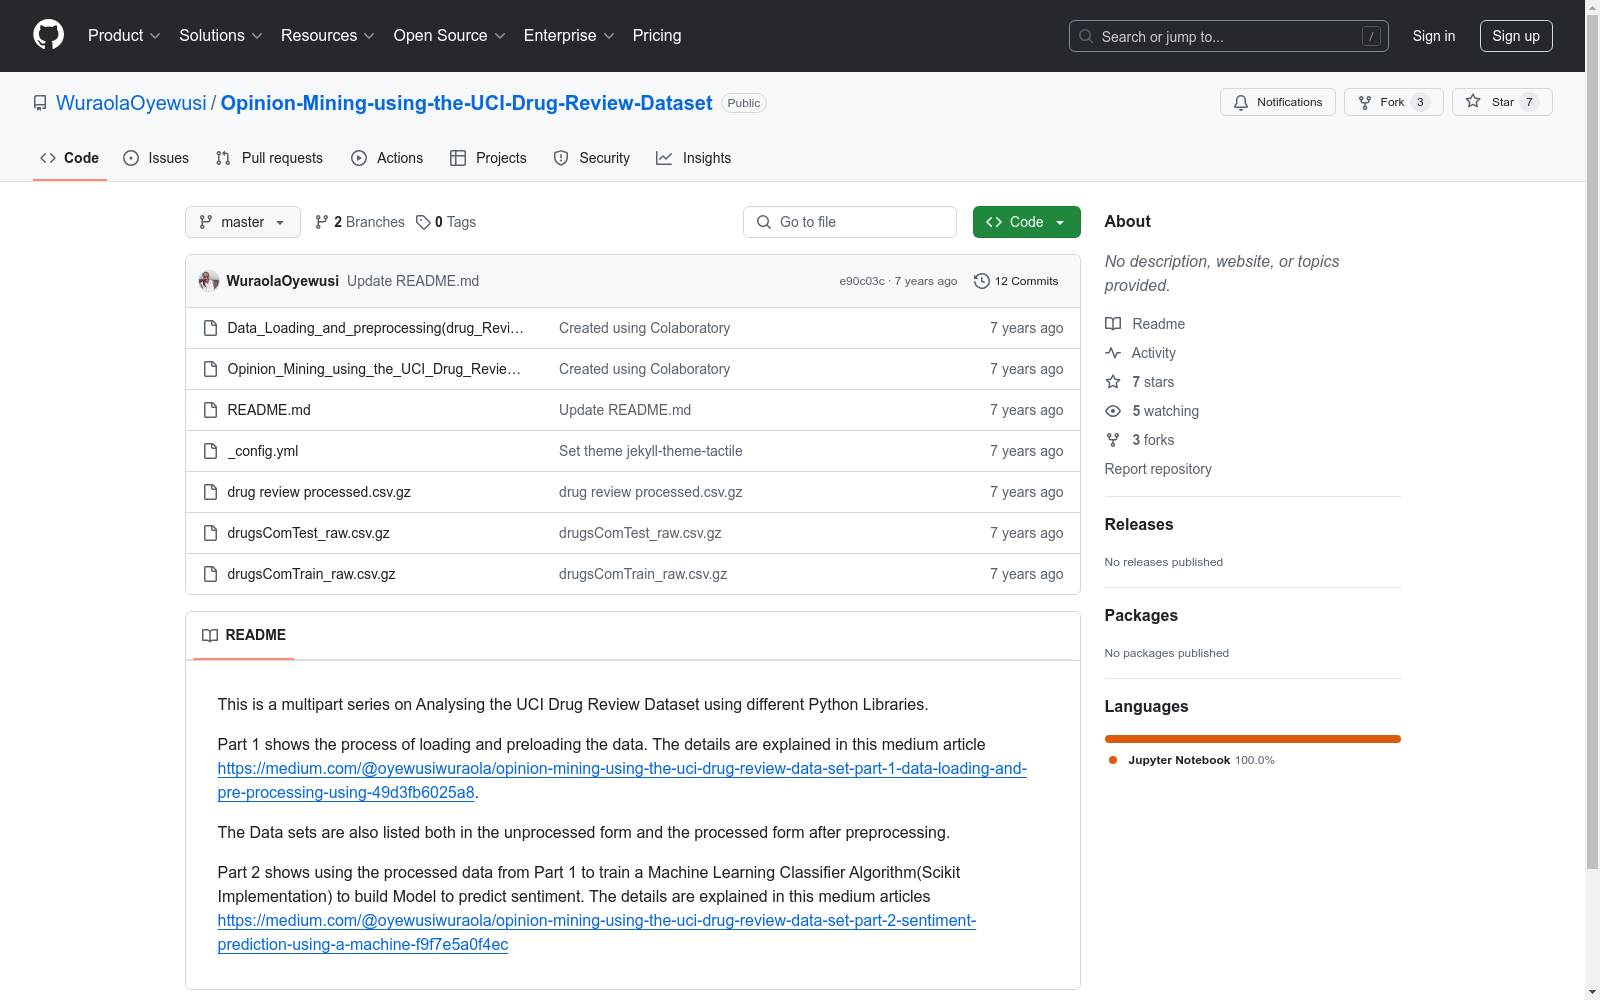Click Report repository link
The width and height of the screenshot is (1600, 1000).
[1158, 469]
